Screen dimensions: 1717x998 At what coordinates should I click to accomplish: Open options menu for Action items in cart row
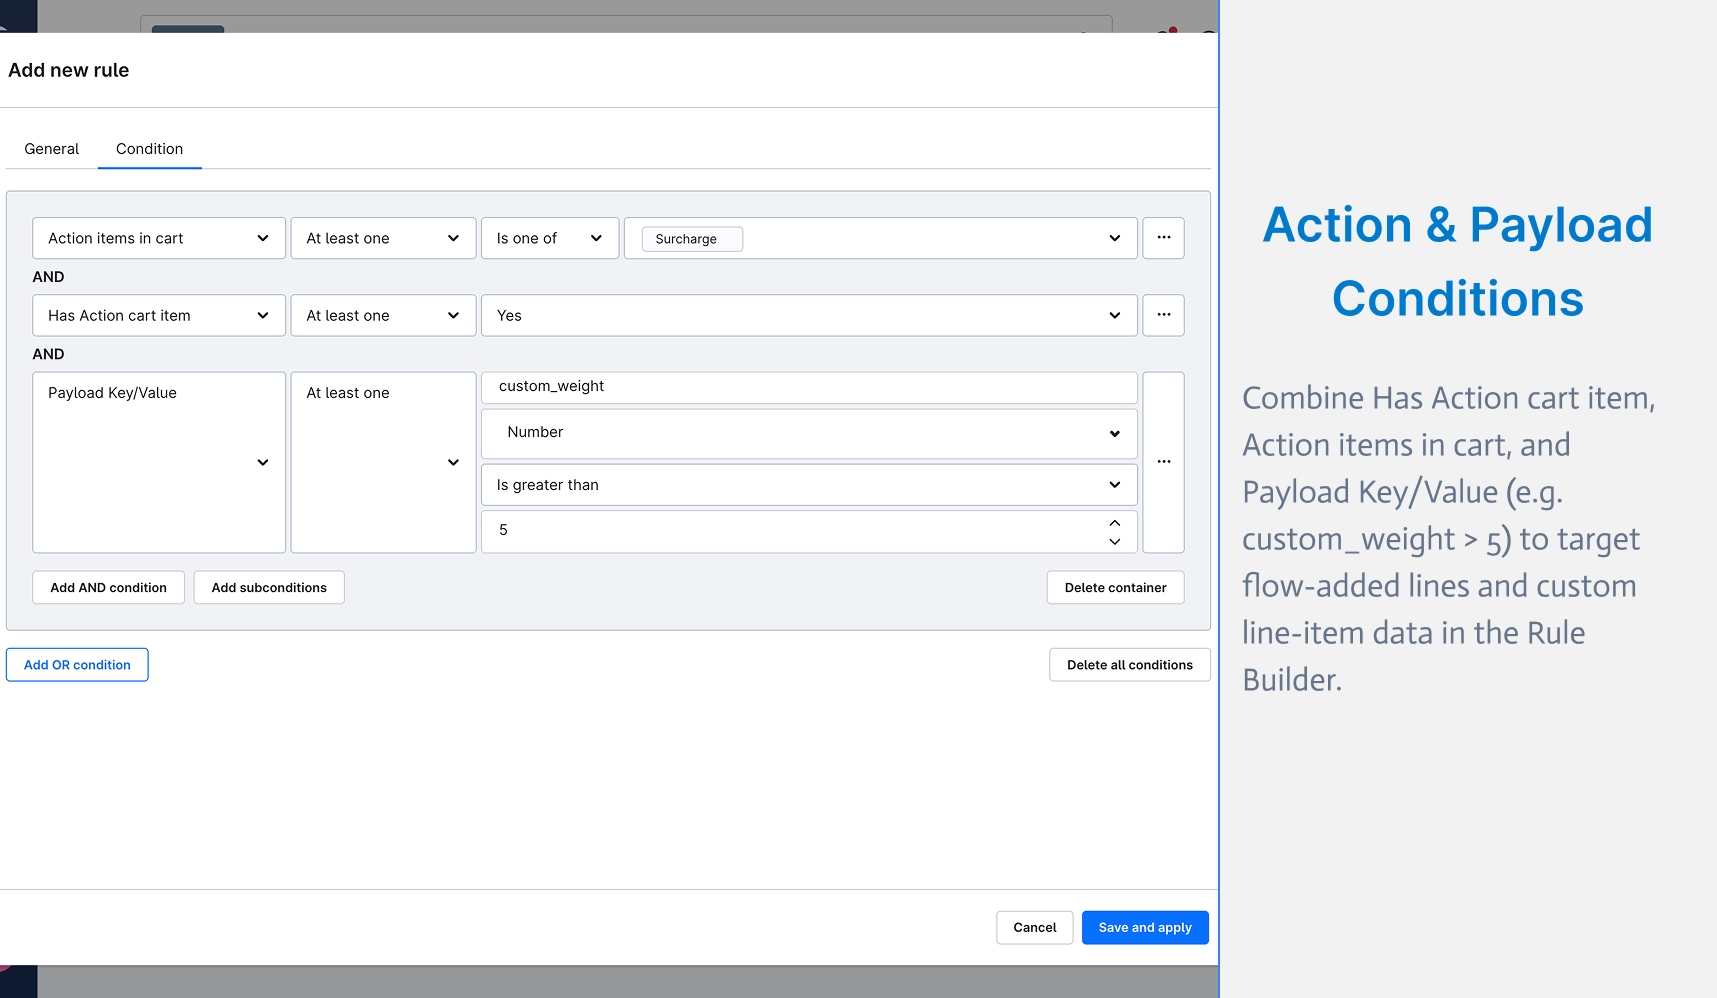(x=1163, y=238)
